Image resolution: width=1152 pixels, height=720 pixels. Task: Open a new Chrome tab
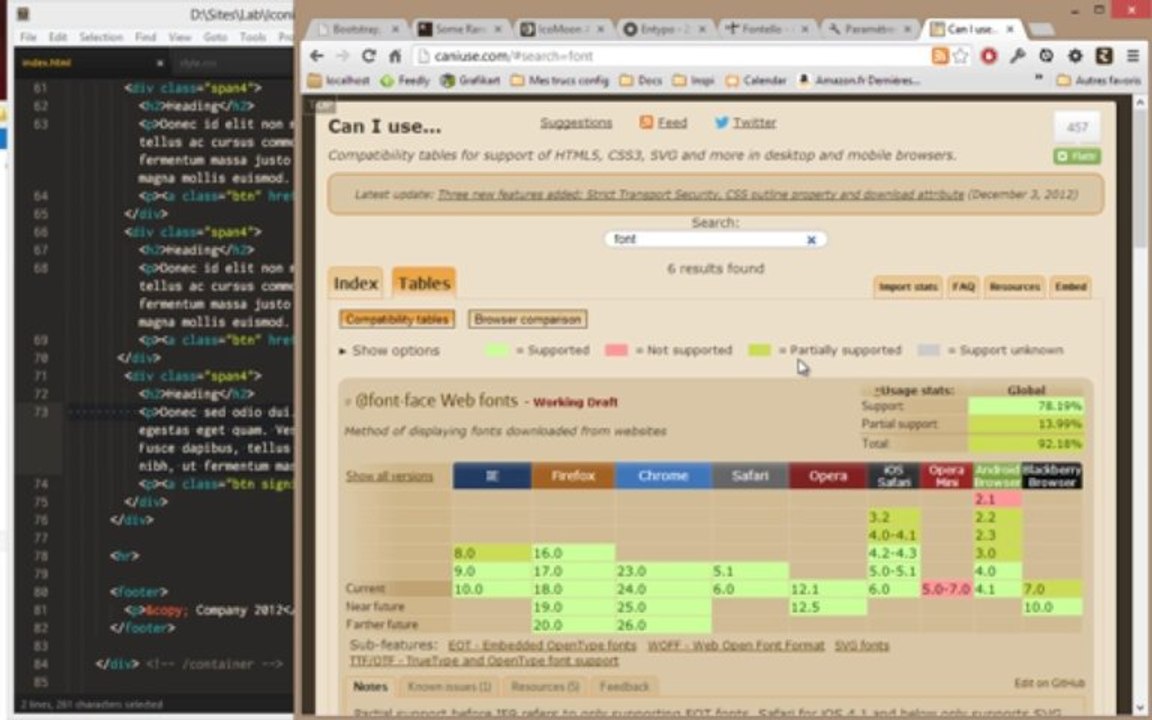click(x=1041, y=29)
